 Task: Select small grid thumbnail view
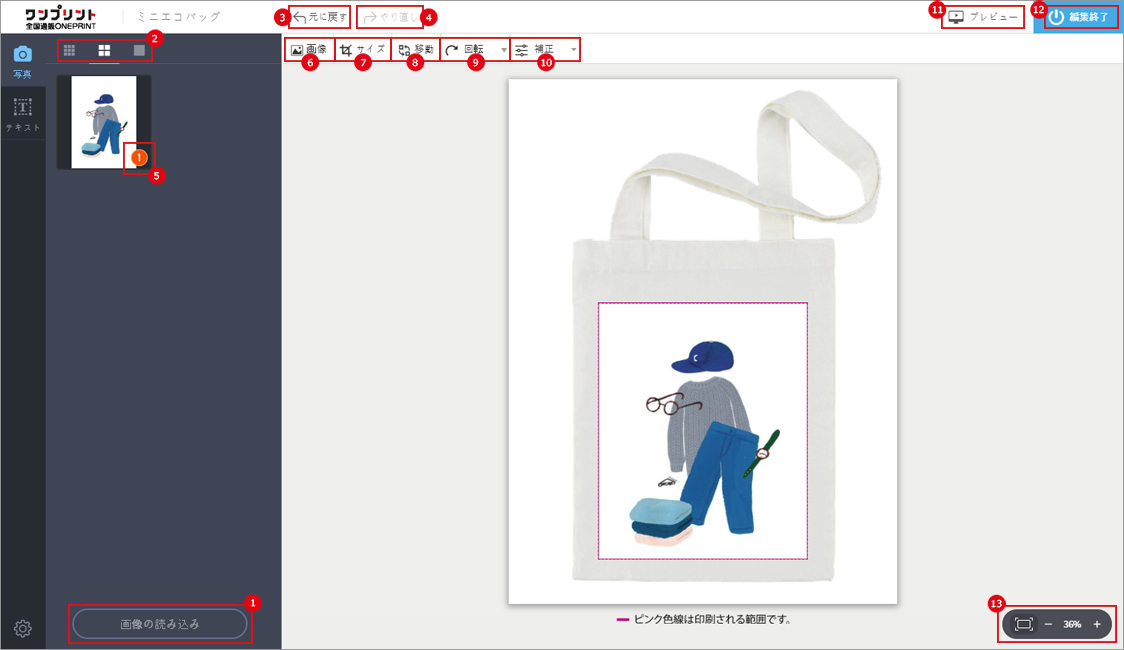(x=69, y=50)
